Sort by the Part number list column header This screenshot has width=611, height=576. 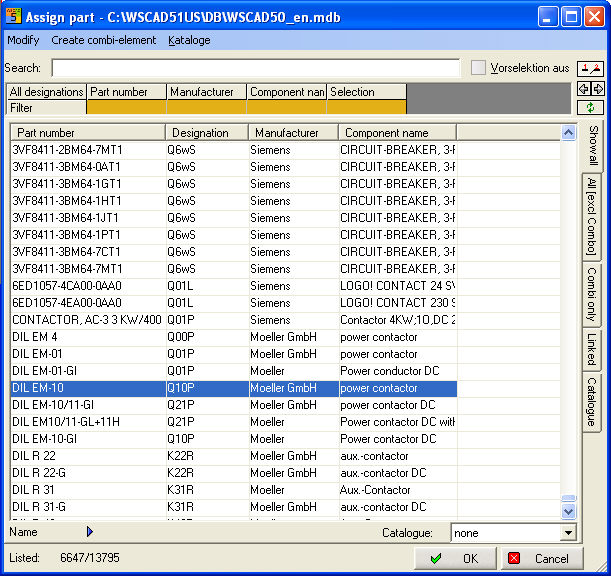click(88, 133)
